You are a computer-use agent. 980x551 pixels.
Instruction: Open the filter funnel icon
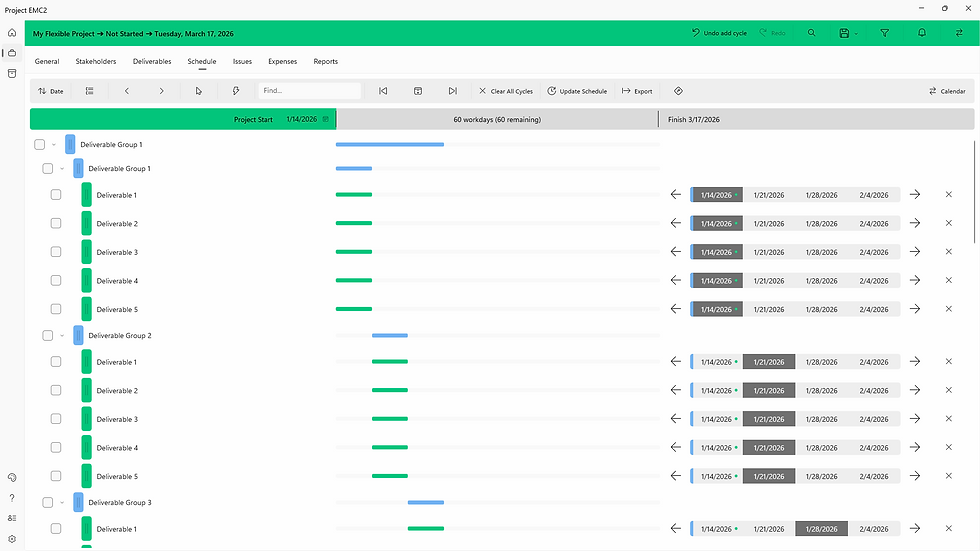click(x=884, y=33)
